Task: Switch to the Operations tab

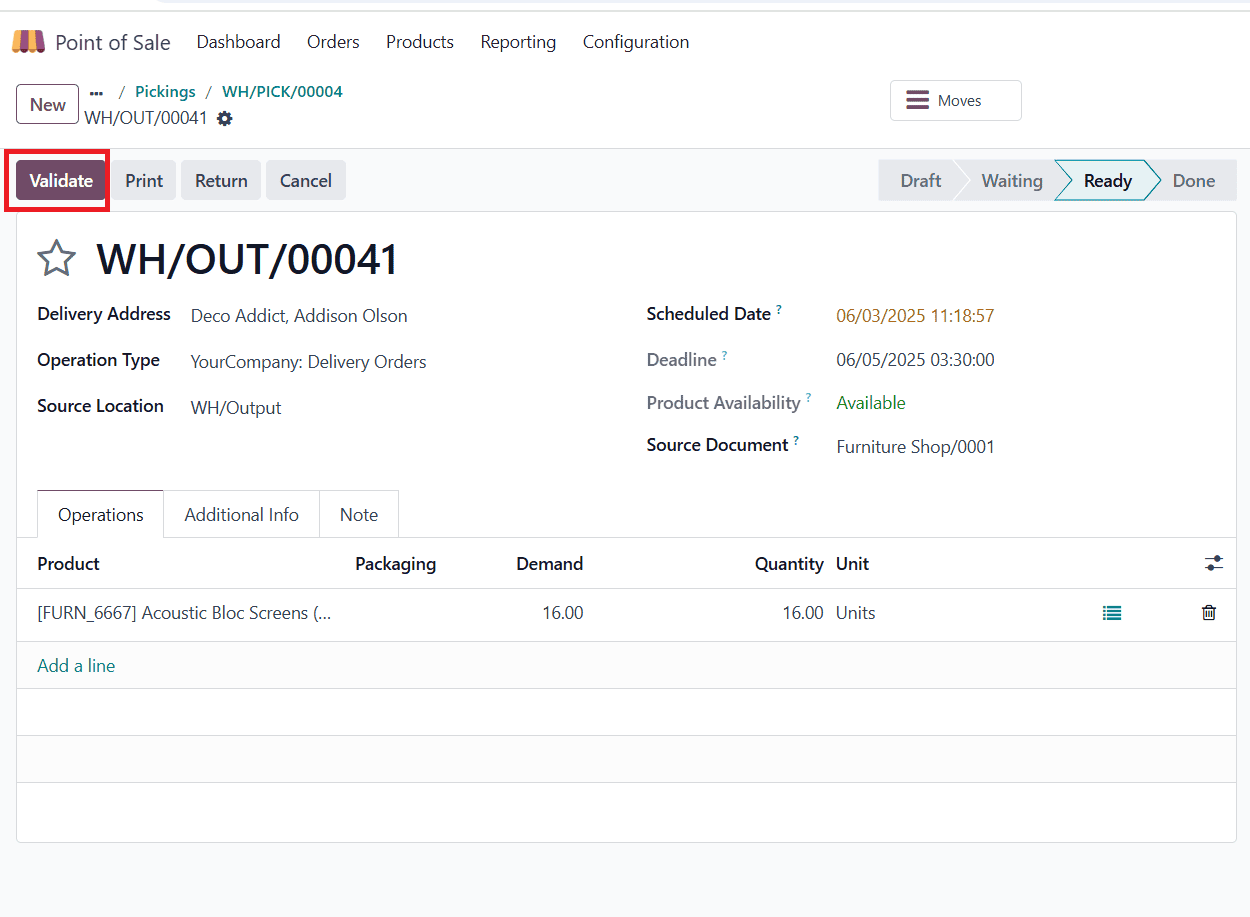Action: 101,515
